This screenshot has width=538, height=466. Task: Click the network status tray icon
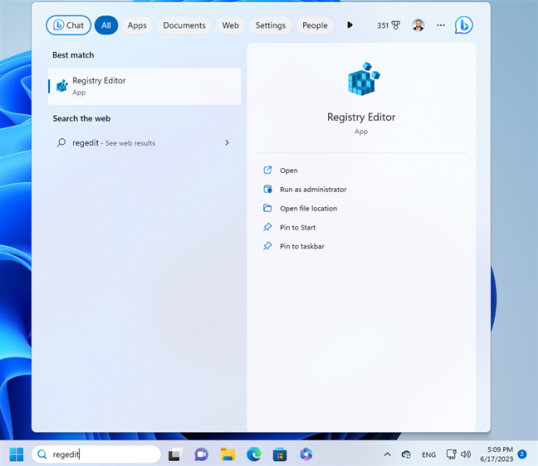click(x=451, y=454)
